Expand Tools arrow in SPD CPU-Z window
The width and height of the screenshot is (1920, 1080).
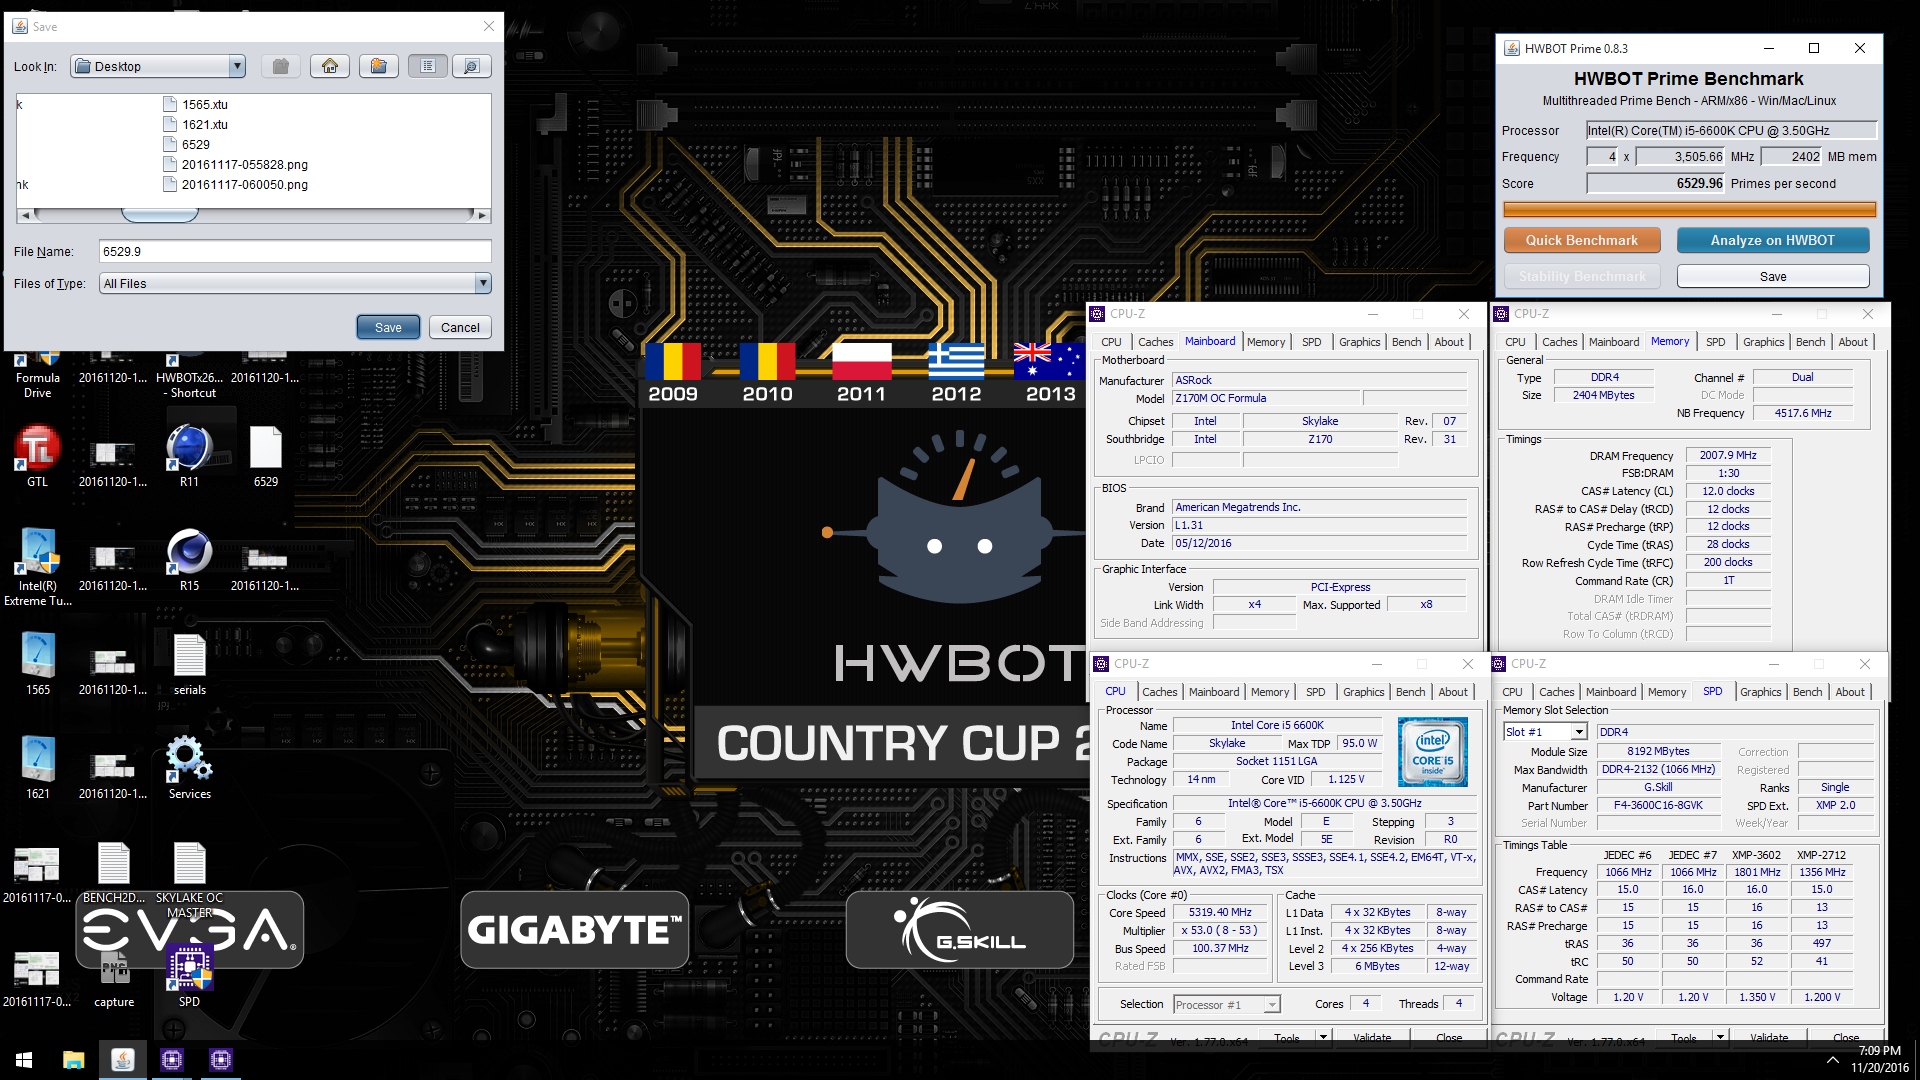[1720, 1037]
